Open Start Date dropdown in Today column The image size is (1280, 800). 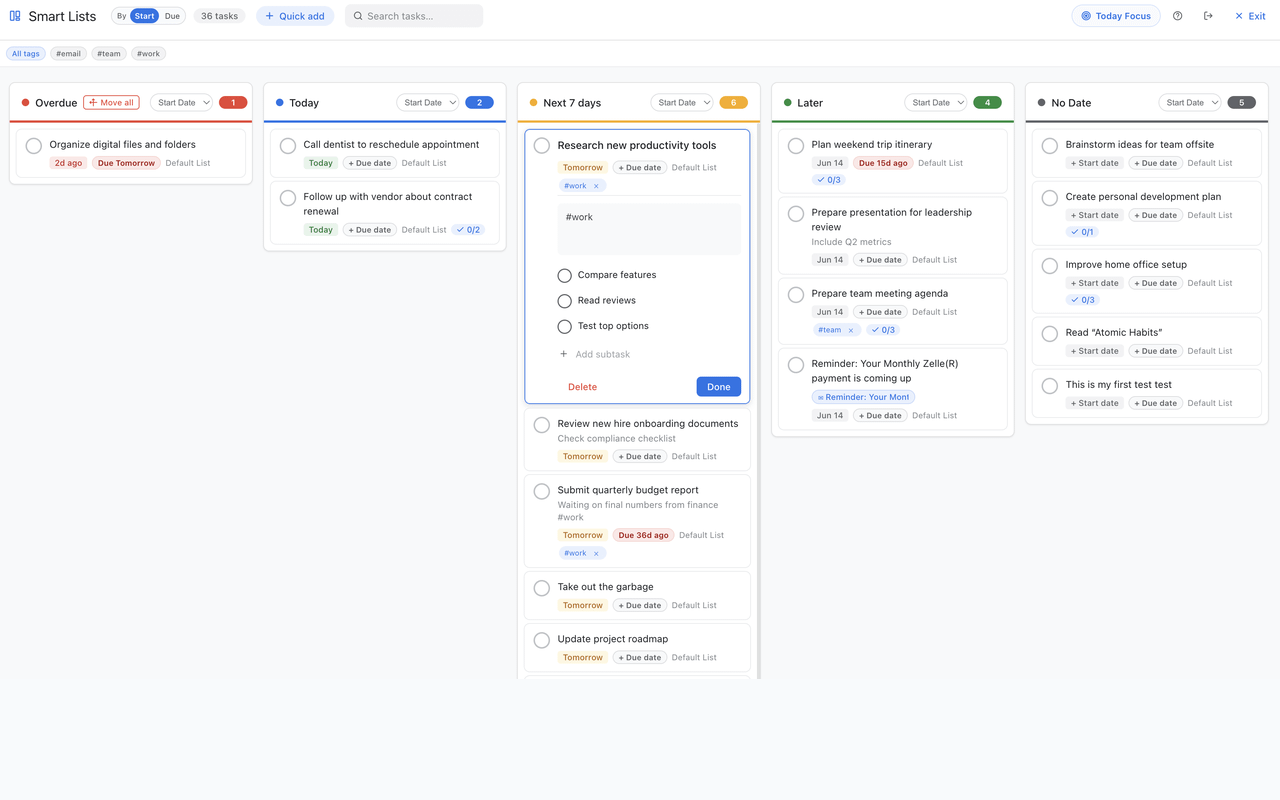pyautogui.click(x=428, y=102)
